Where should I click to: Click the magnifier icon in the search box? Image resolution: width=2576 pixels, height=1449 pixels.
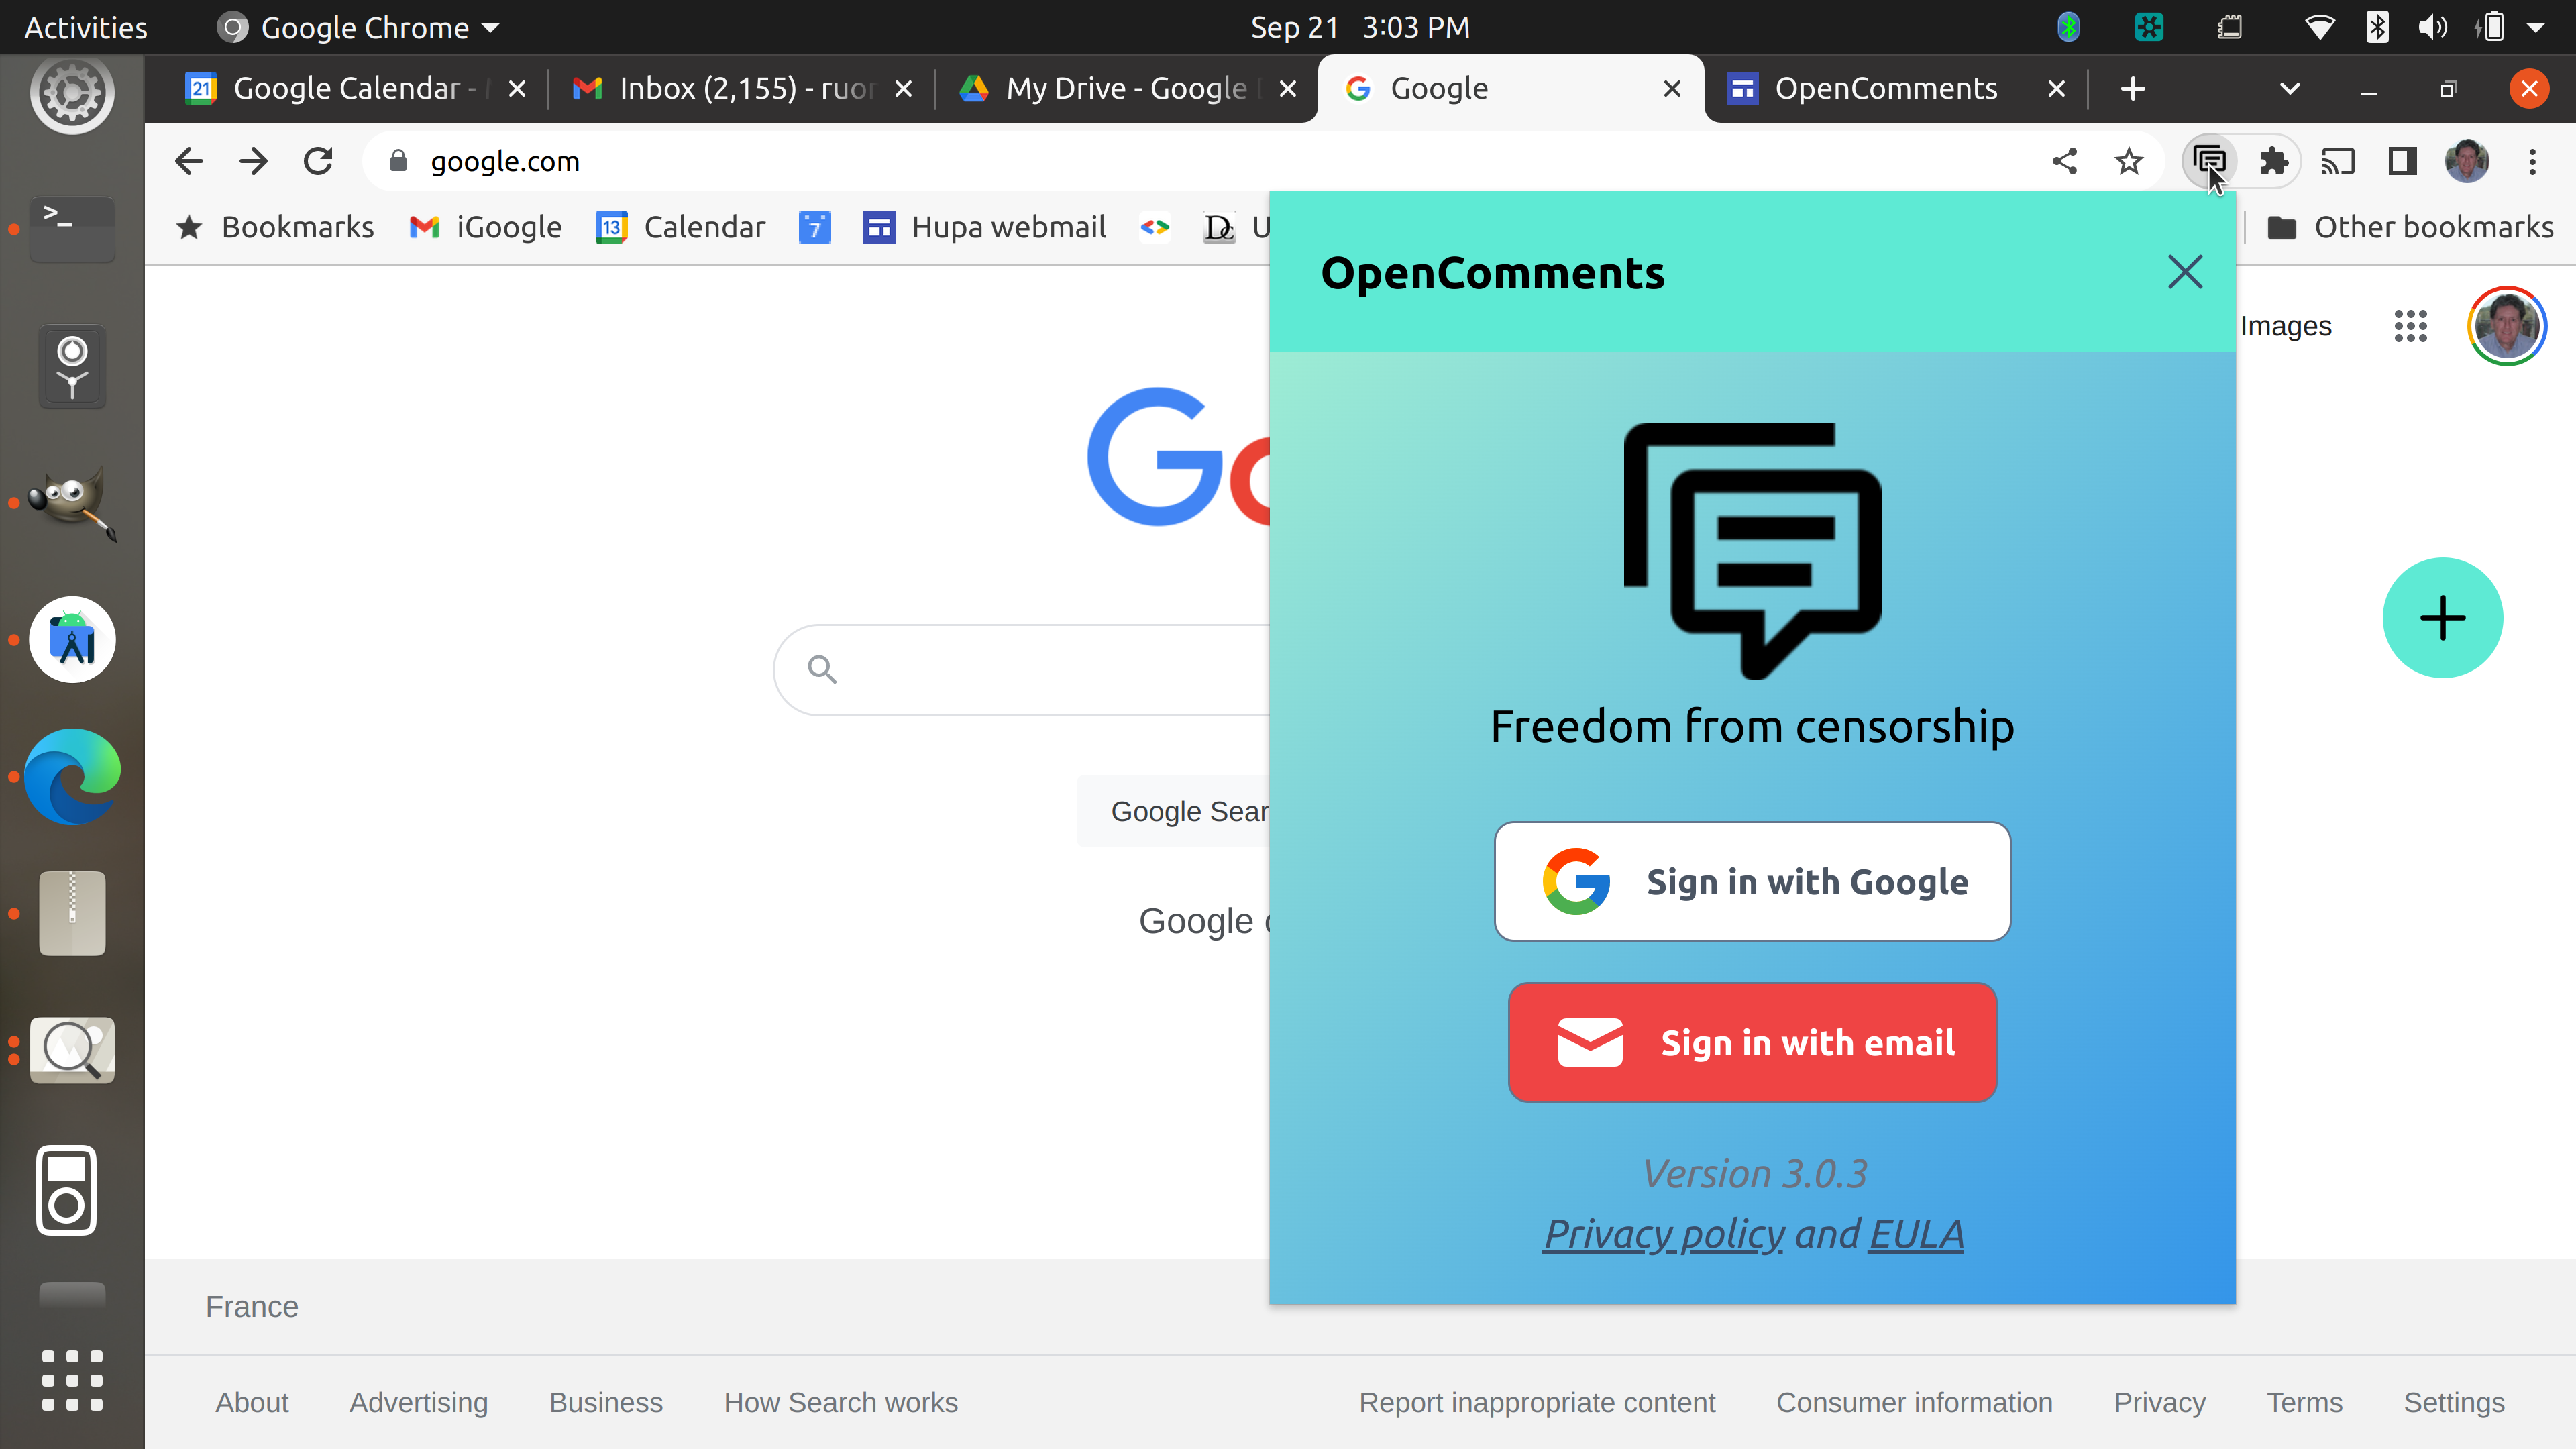click(822, 669)
